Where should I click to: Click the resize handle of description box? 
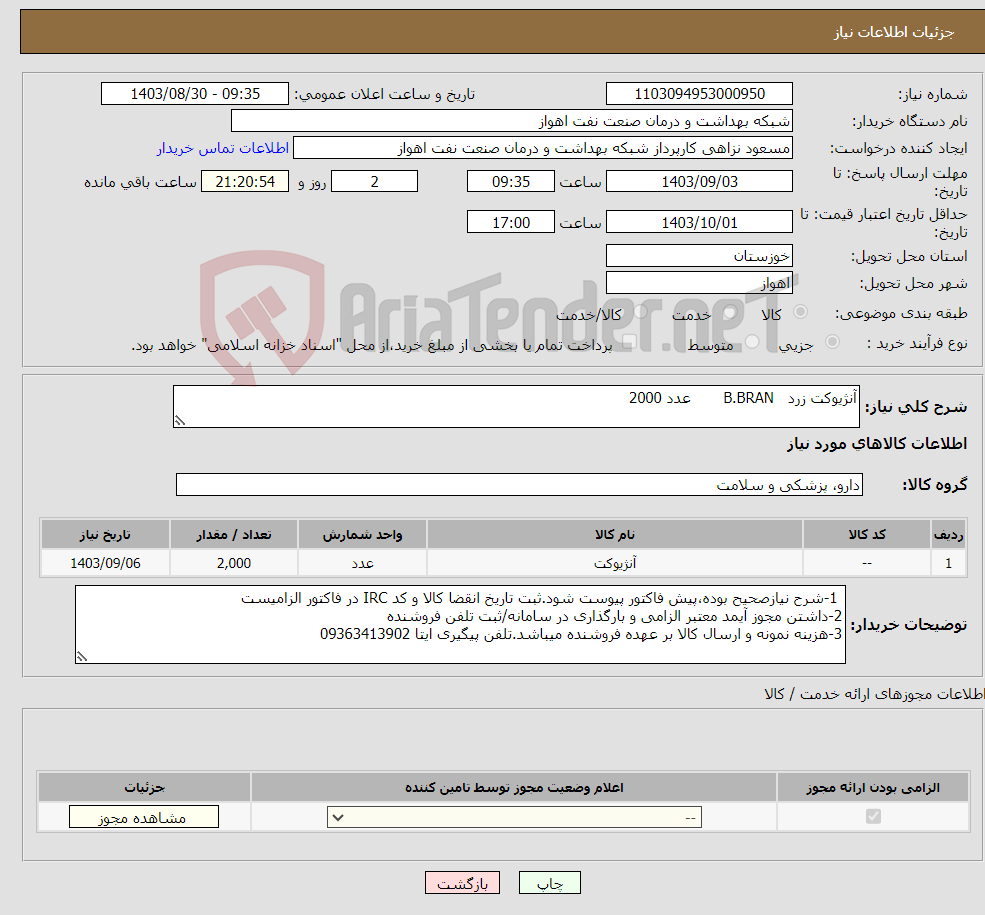[180, 421]
